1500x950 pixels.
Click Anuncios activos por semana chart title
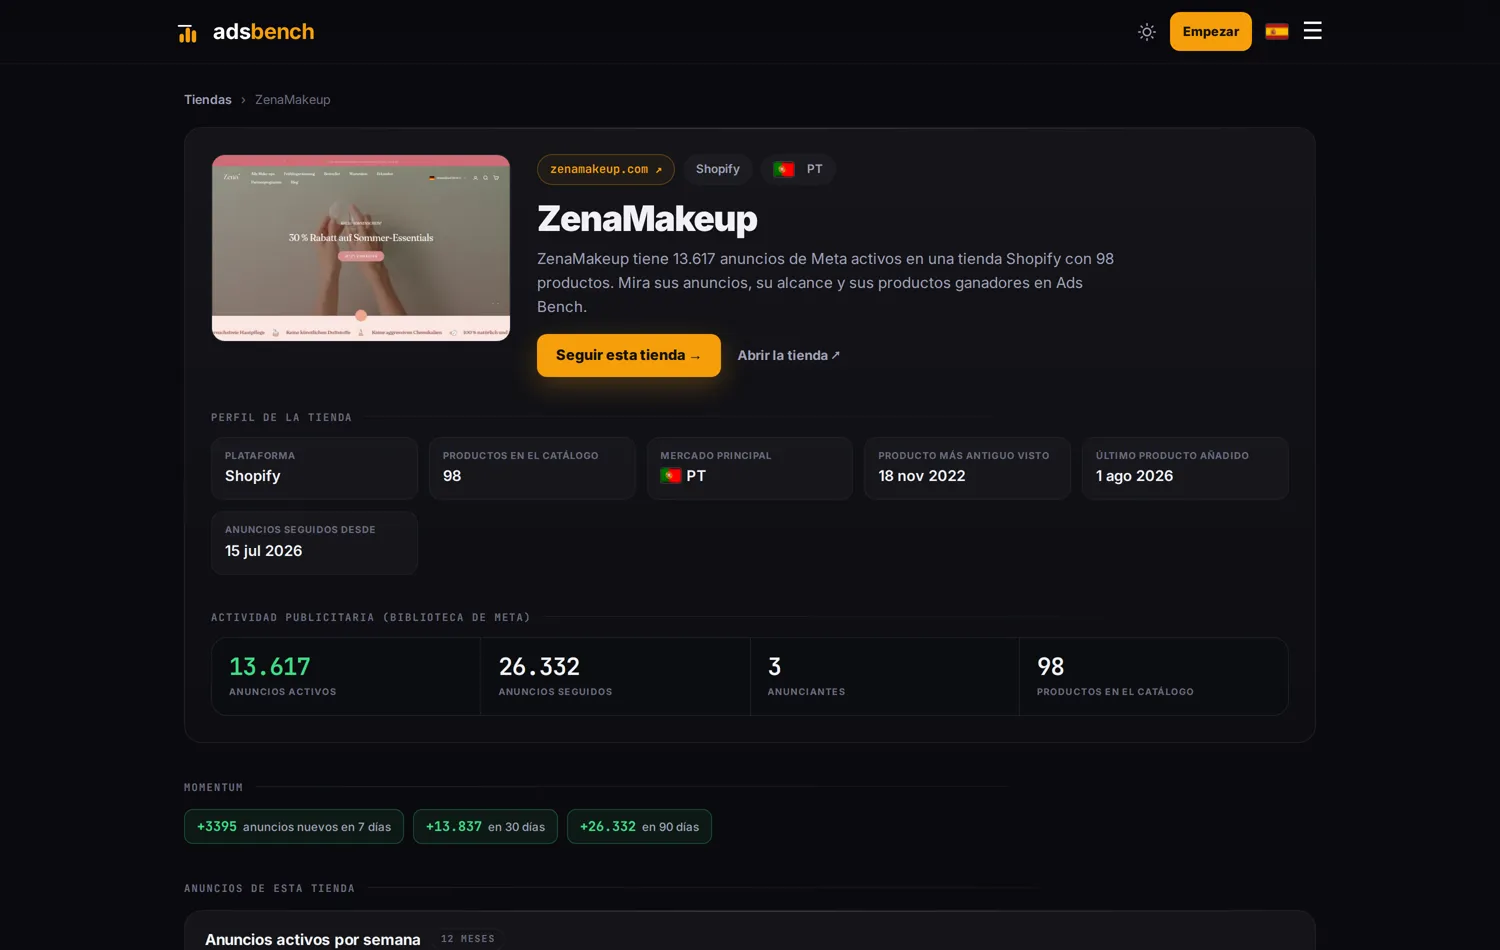(313, 940)
